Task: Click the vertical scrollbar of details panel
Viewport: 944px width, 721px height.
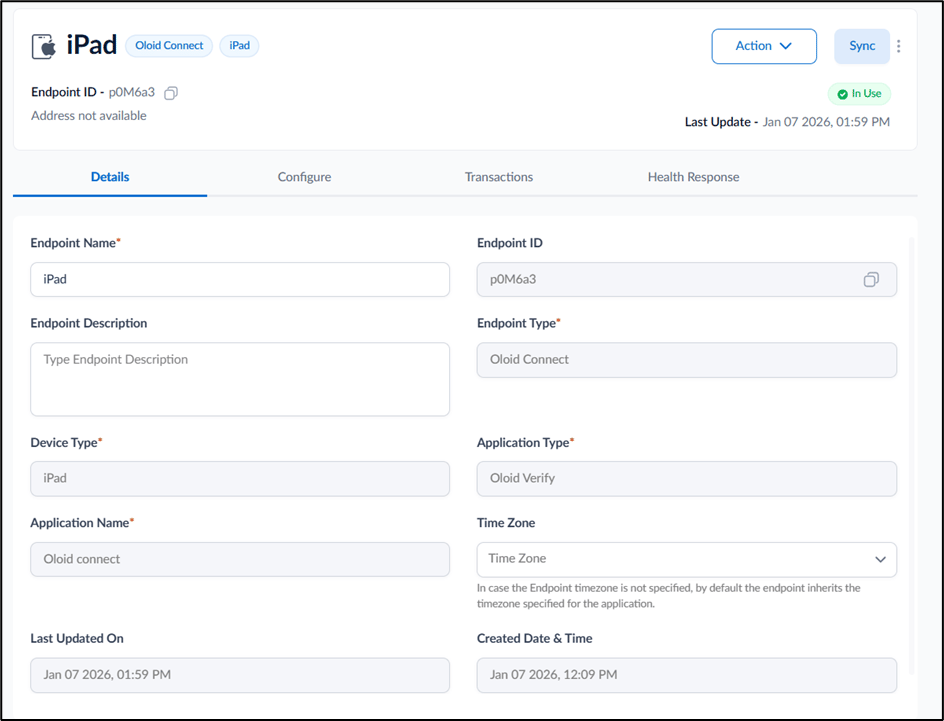Action: click(x=911, y=456)
